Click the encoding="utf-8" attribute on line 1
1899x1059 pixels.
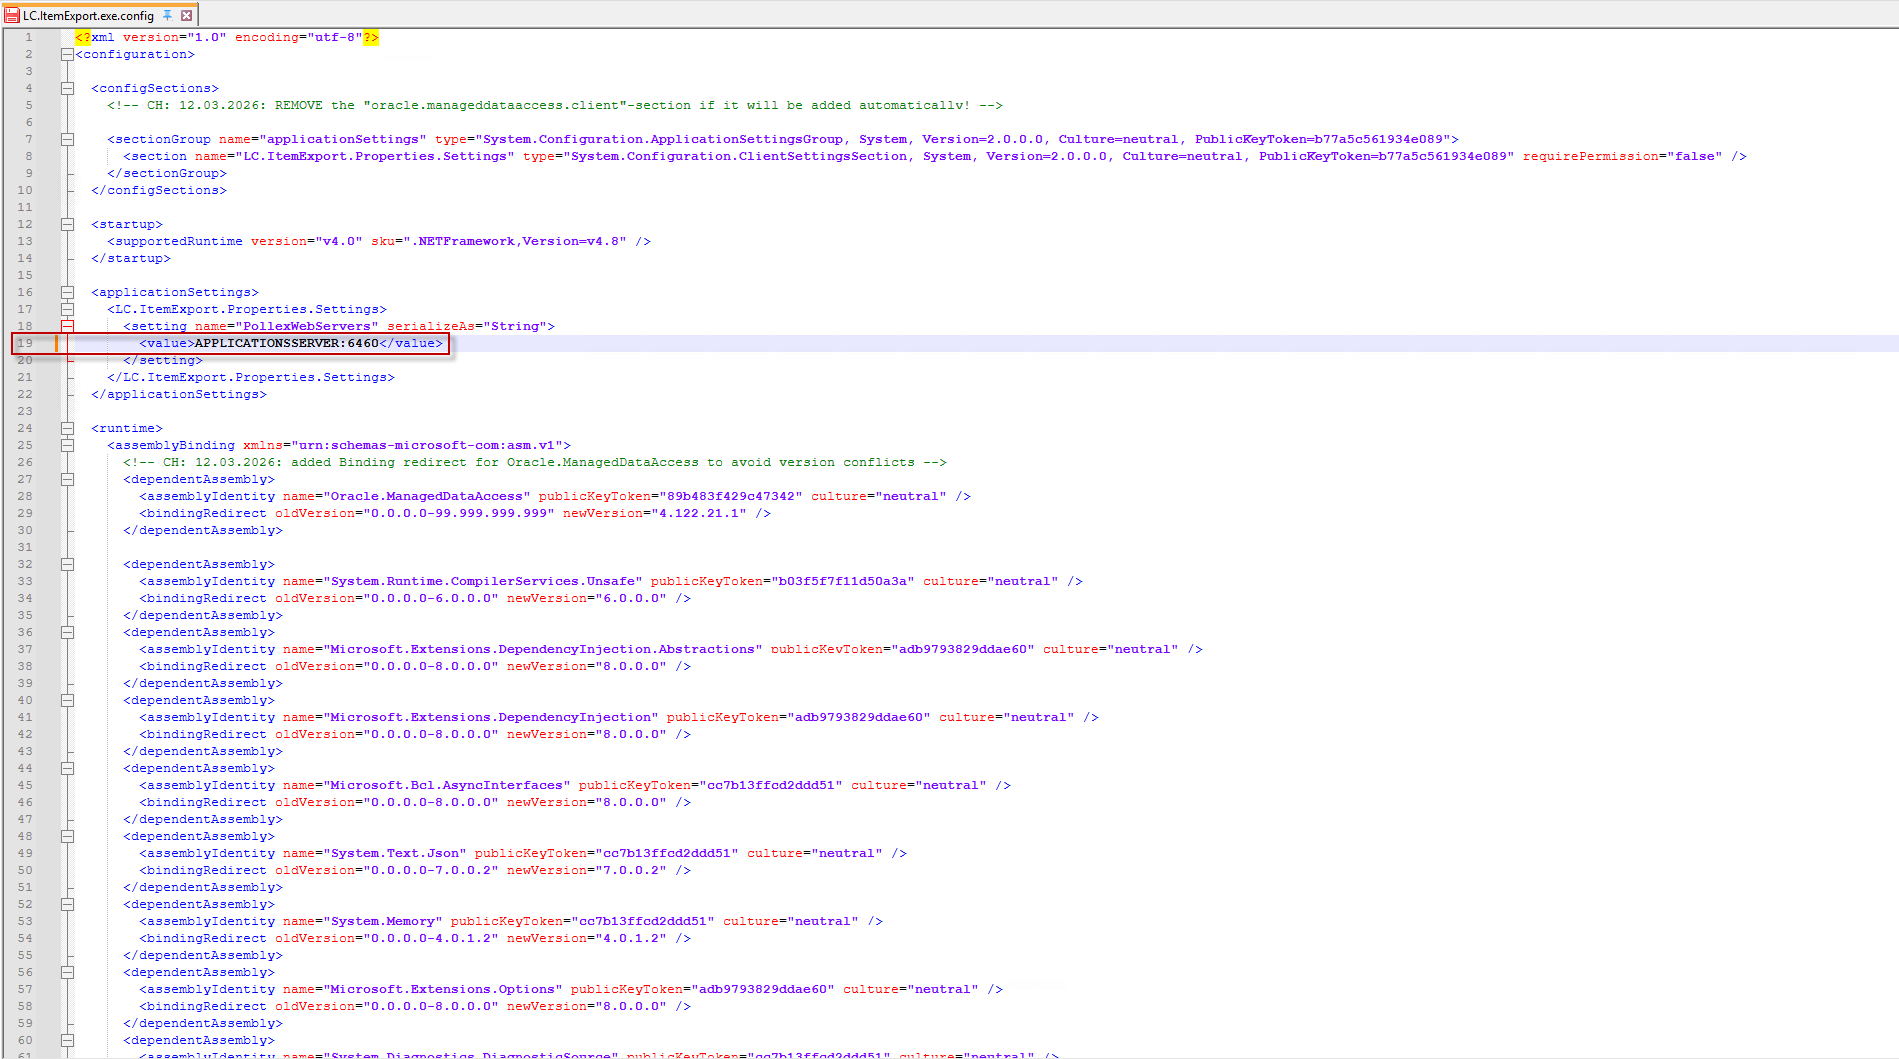point(299,37)
